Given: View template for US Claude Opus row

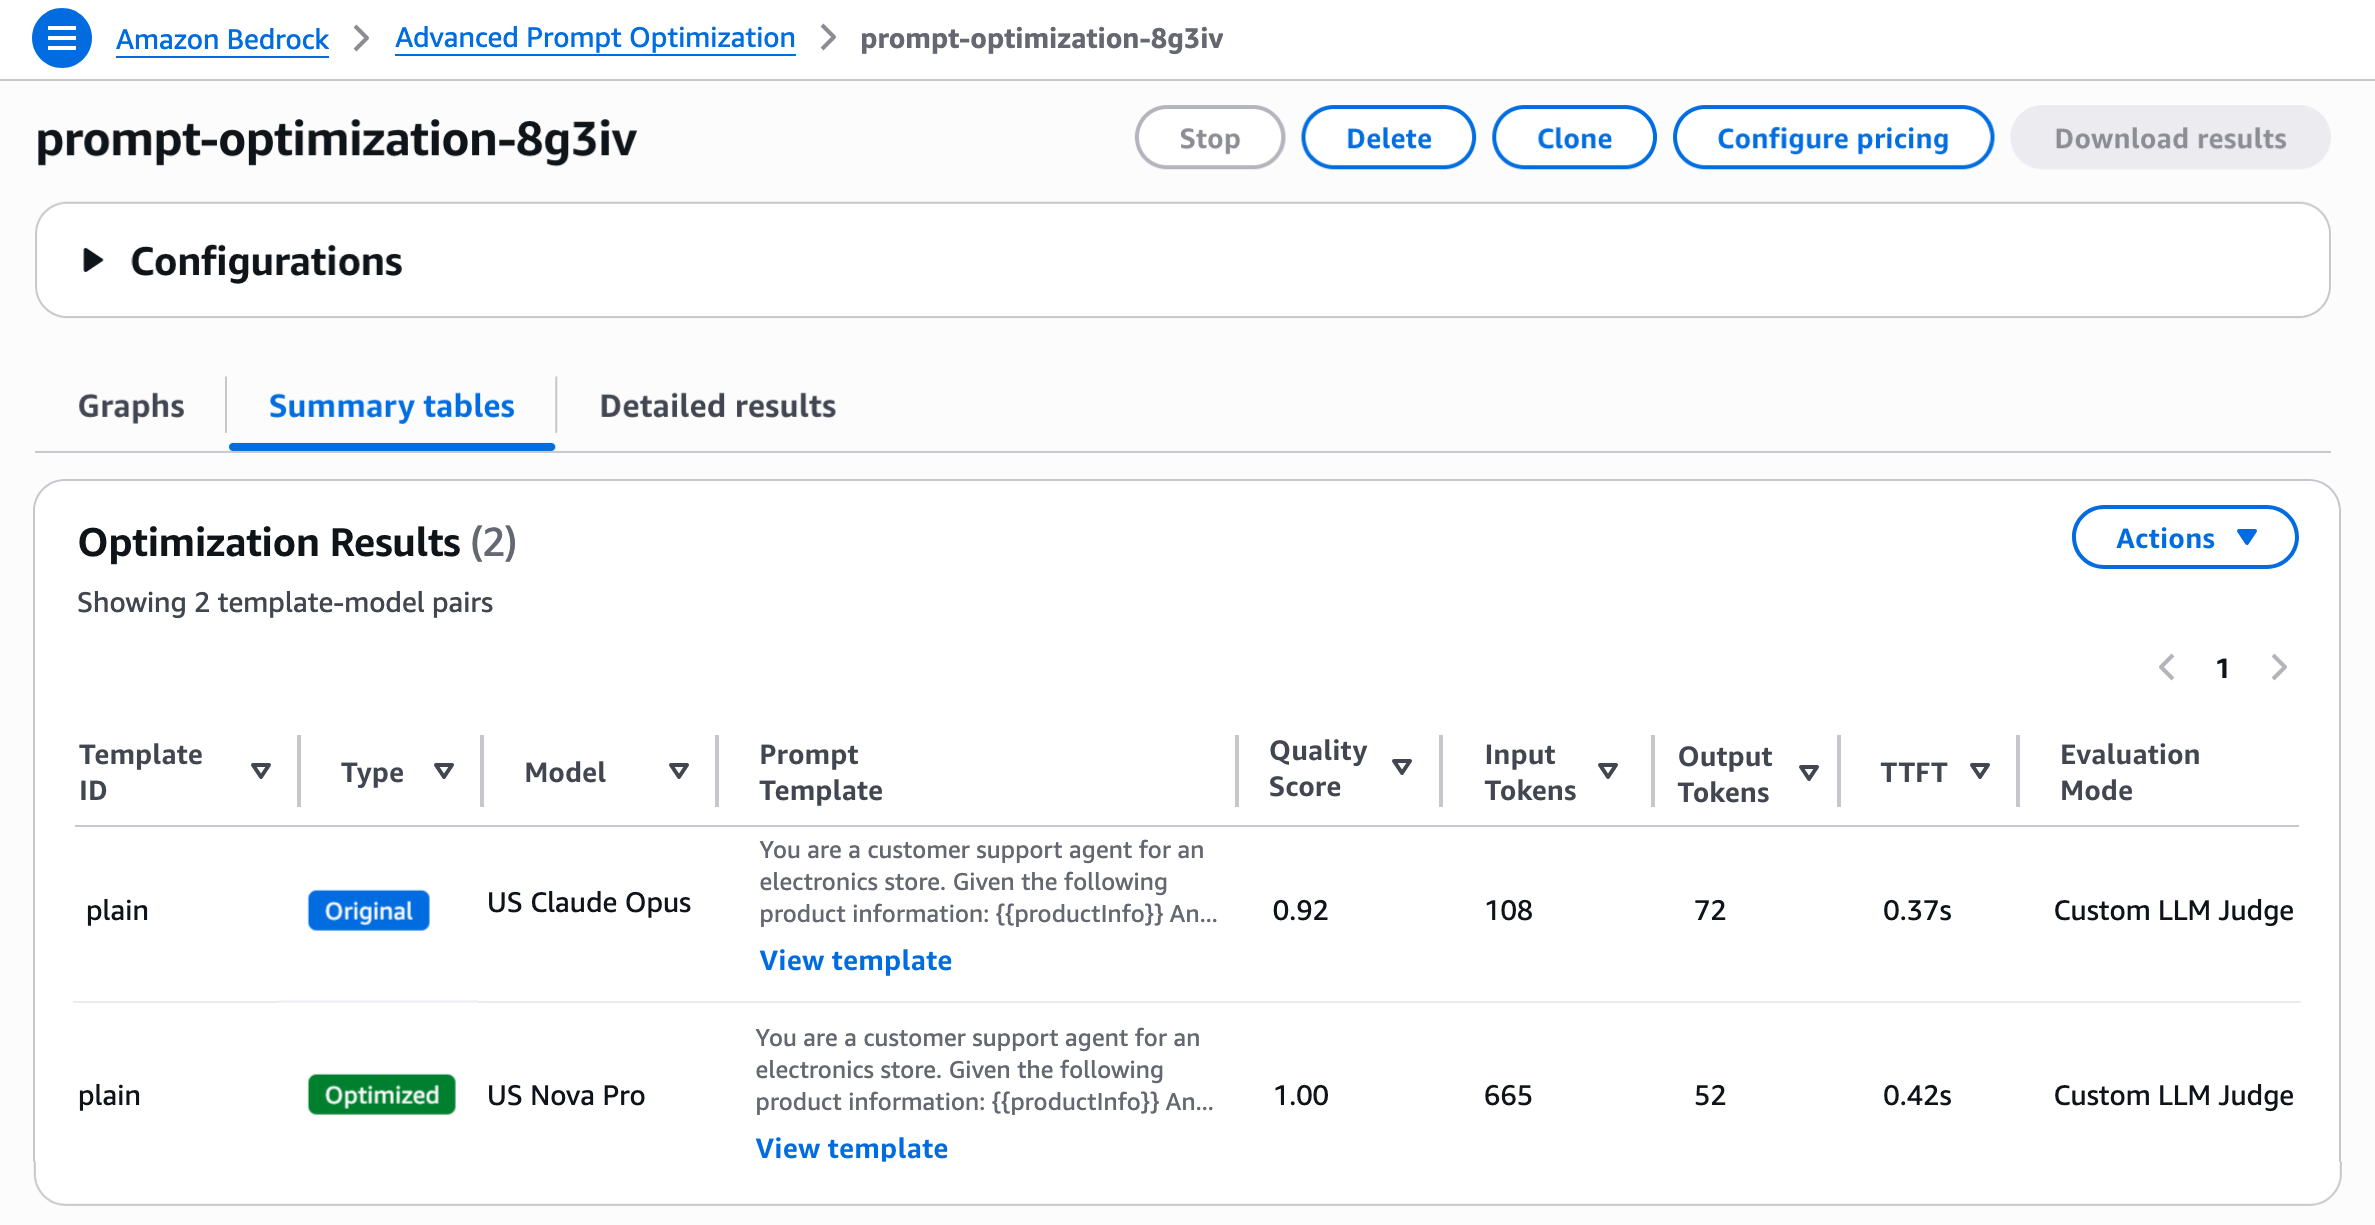Looking at the screenshot, I should coord(856,960).
